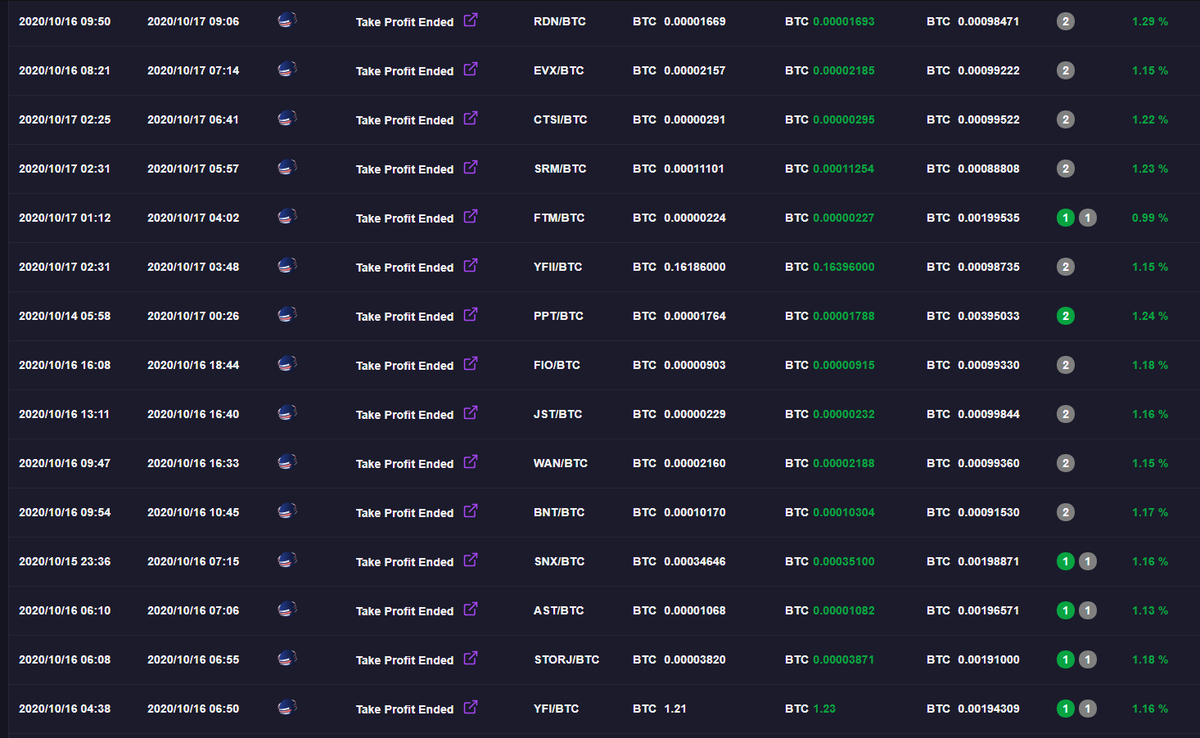Open external link icon for AST/BTC deal

(471, 608)
